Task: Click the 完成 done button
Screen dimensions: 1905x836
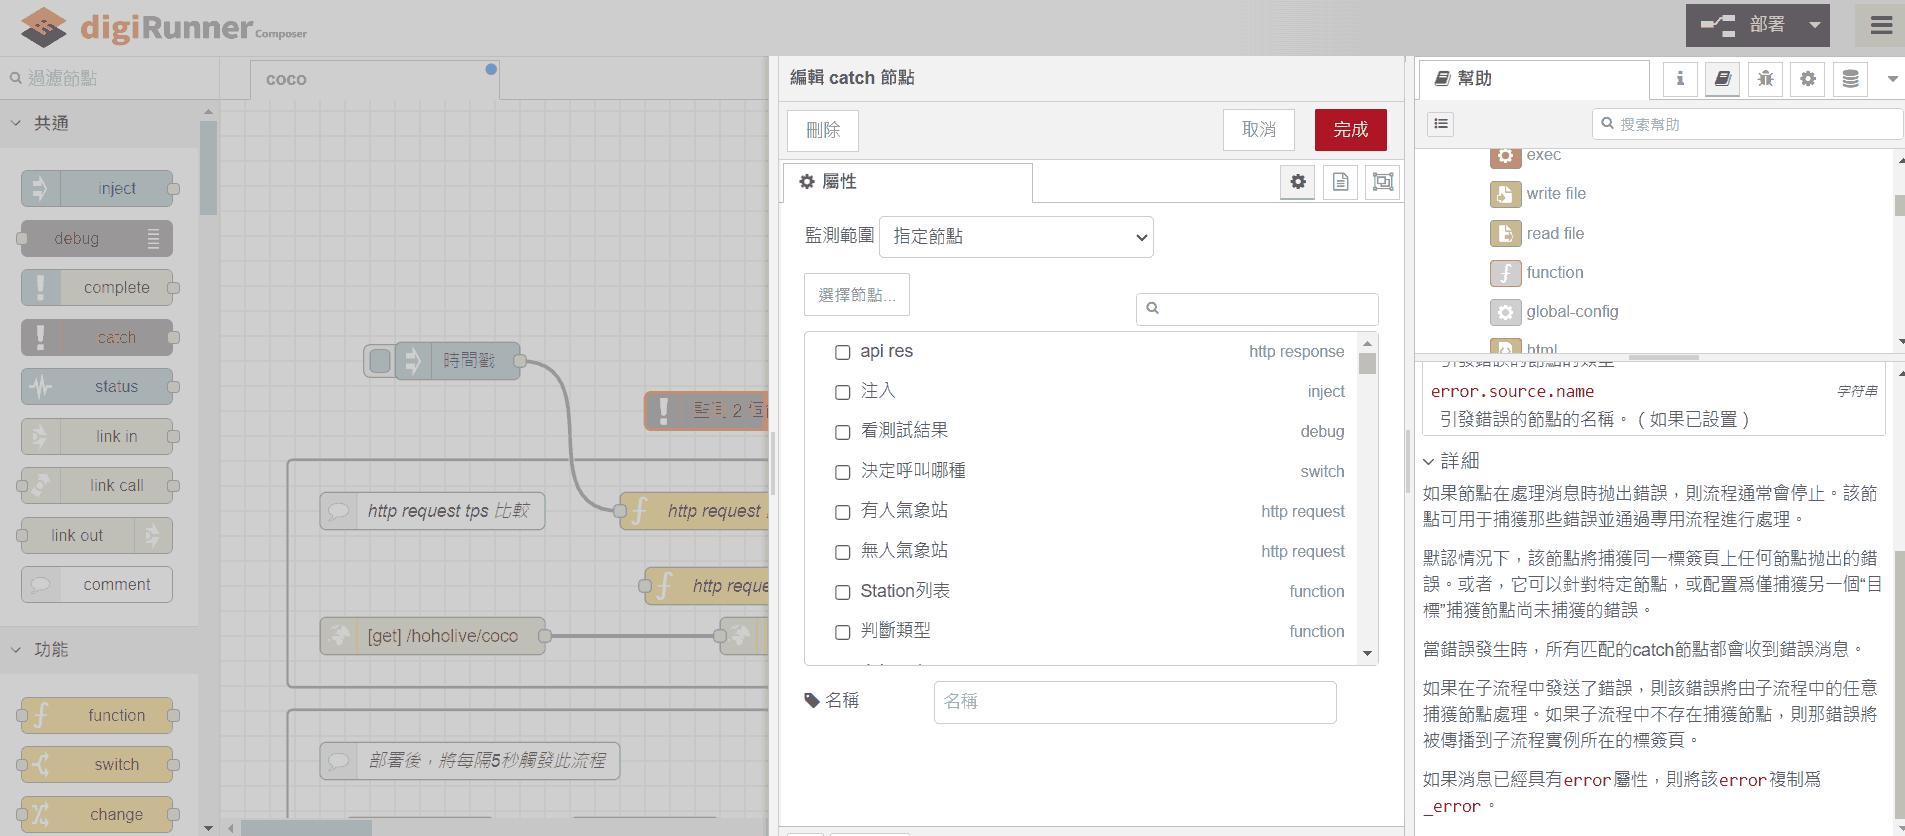Action: pos(1351,130)
